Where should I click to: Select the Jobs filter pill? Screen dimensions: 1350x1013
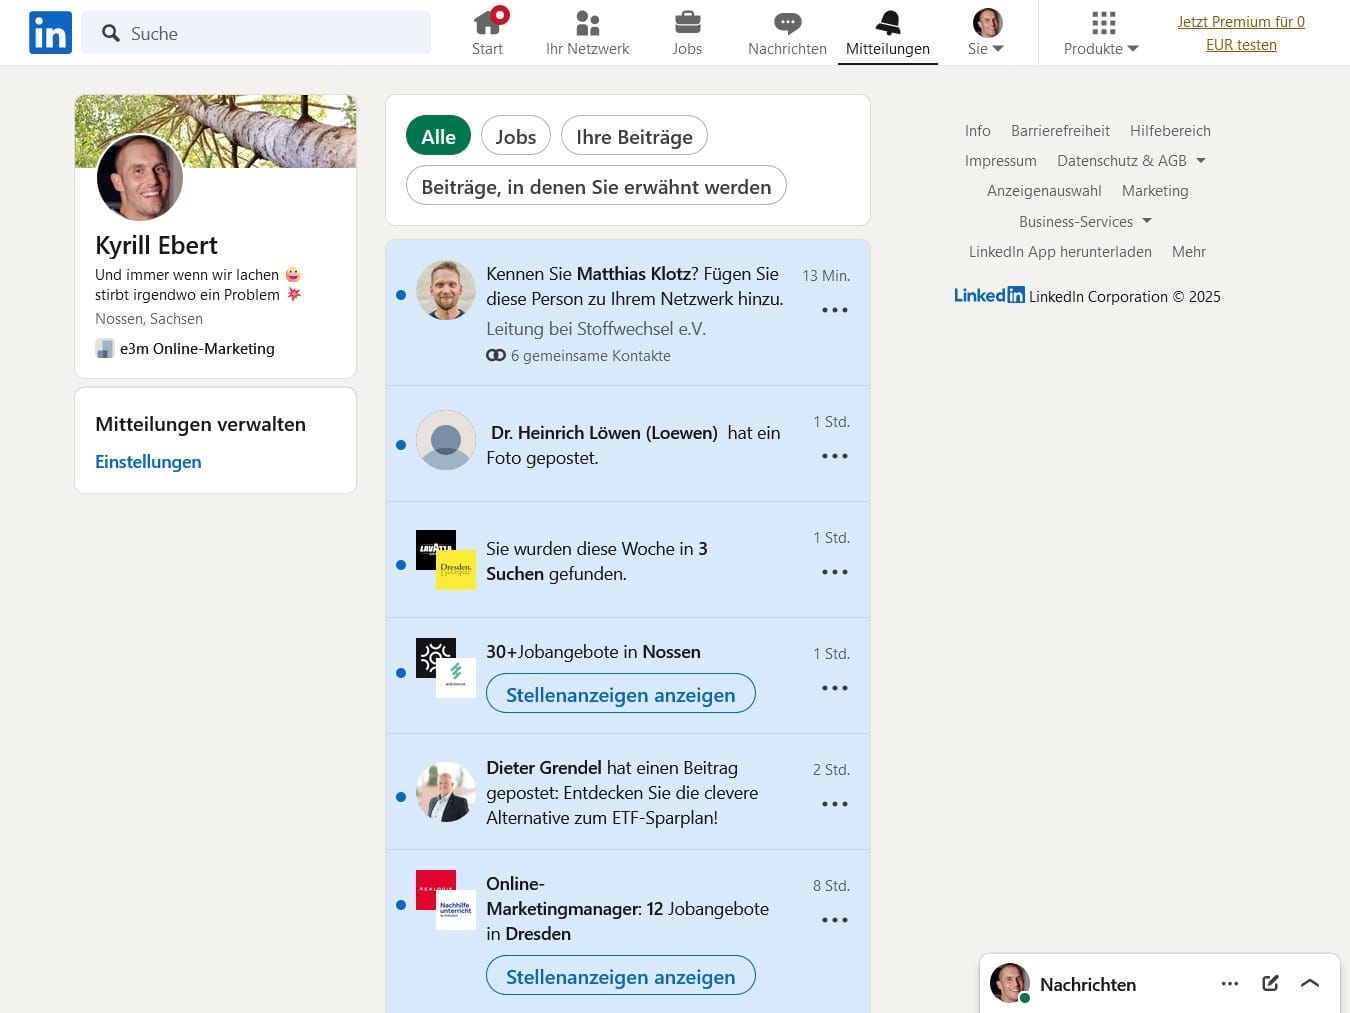click(x=516, y=136)
